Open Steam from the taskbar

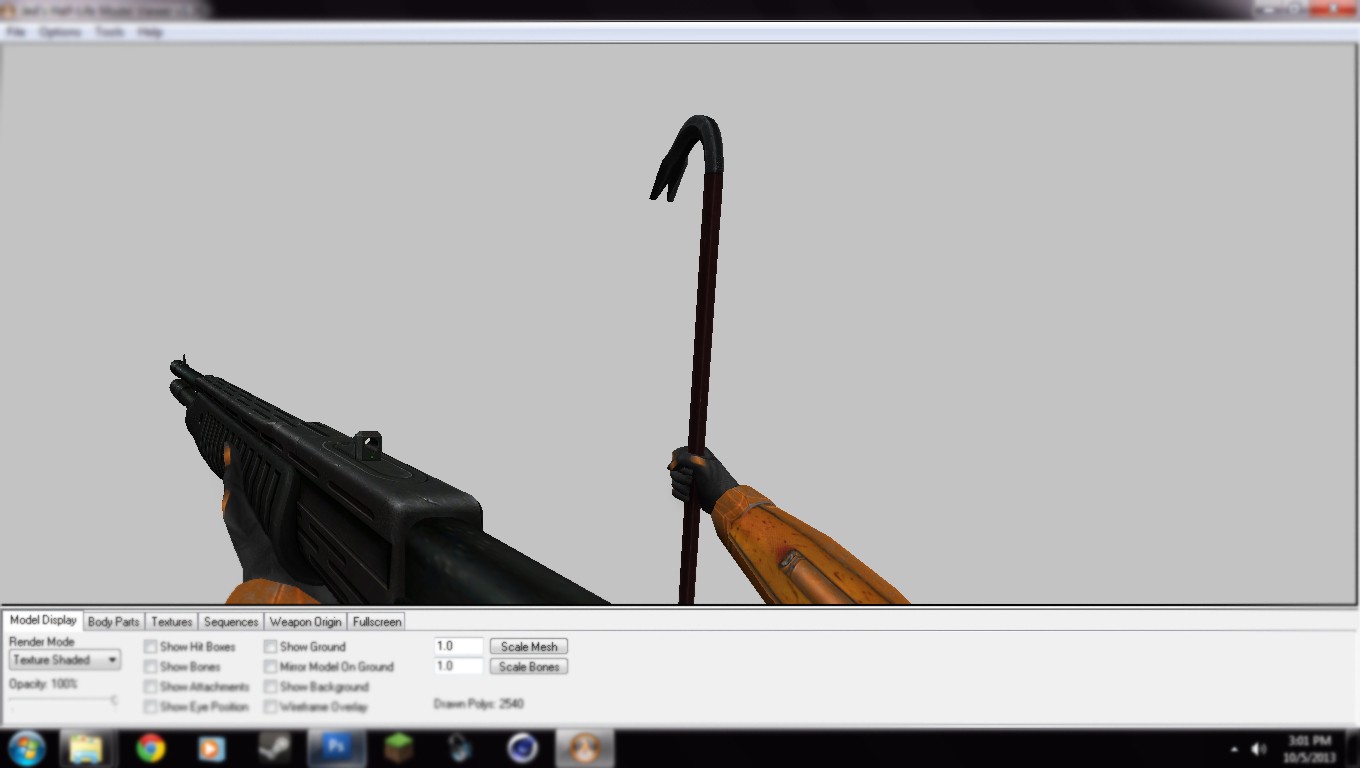click(x=274, y=748)
